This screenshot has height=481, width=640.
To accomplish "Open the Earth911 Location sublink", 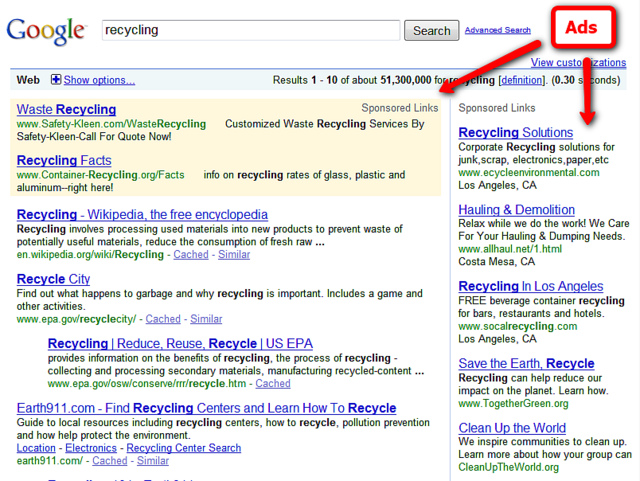I will tap(36, 448).
